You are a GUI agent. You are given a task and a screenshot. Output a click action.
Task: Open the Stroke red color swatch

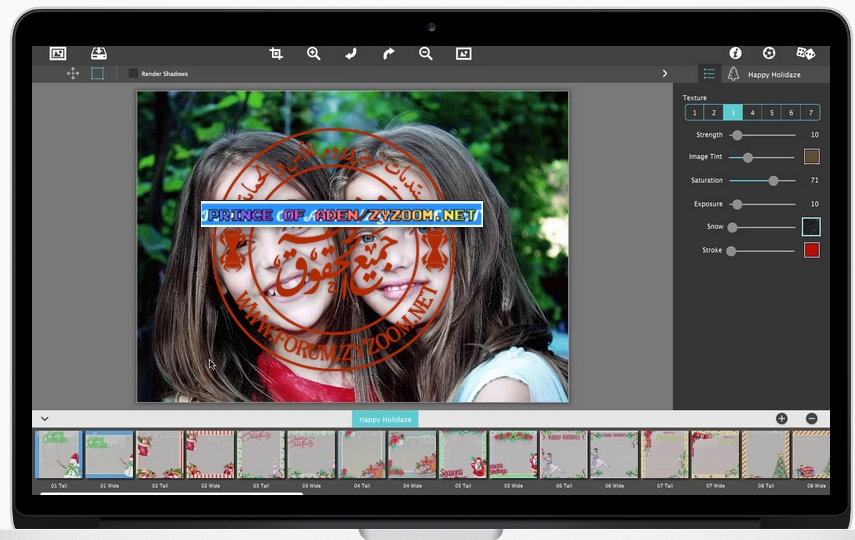click(x=811, y=250)
